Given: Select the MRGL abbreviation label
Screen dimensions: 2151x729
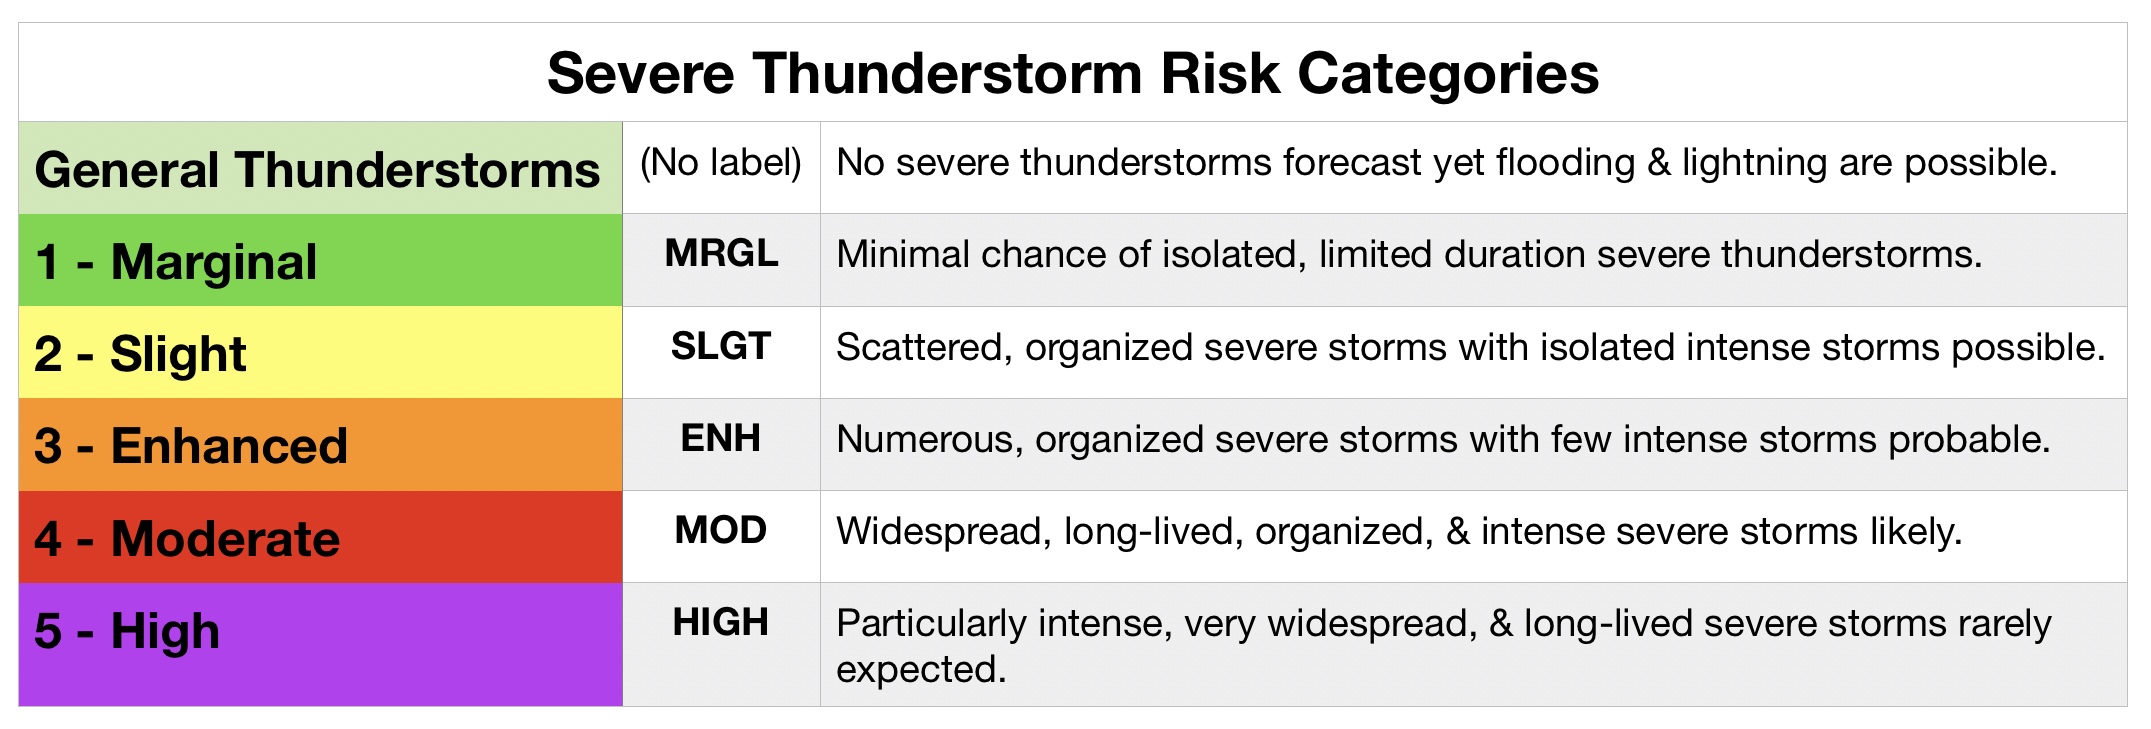Looking at the screenshot, I should tap(721, 254).
